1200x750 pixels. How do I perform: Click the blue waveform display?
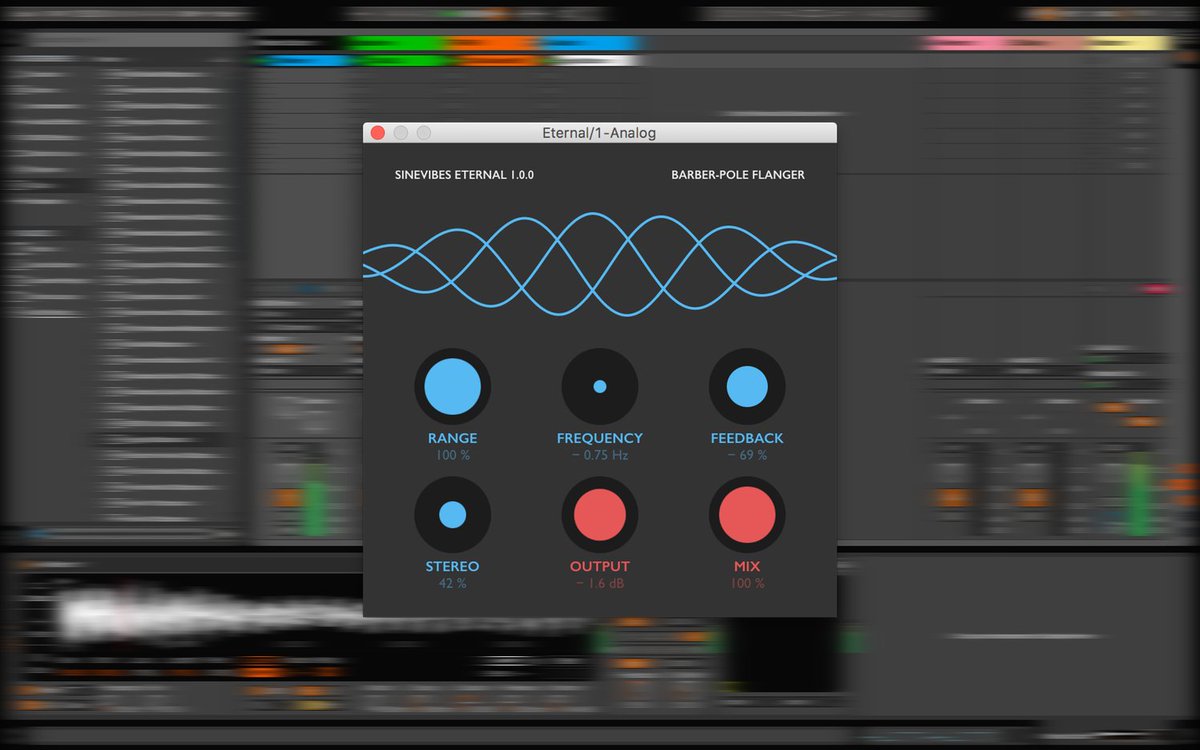tap(600, 262)
